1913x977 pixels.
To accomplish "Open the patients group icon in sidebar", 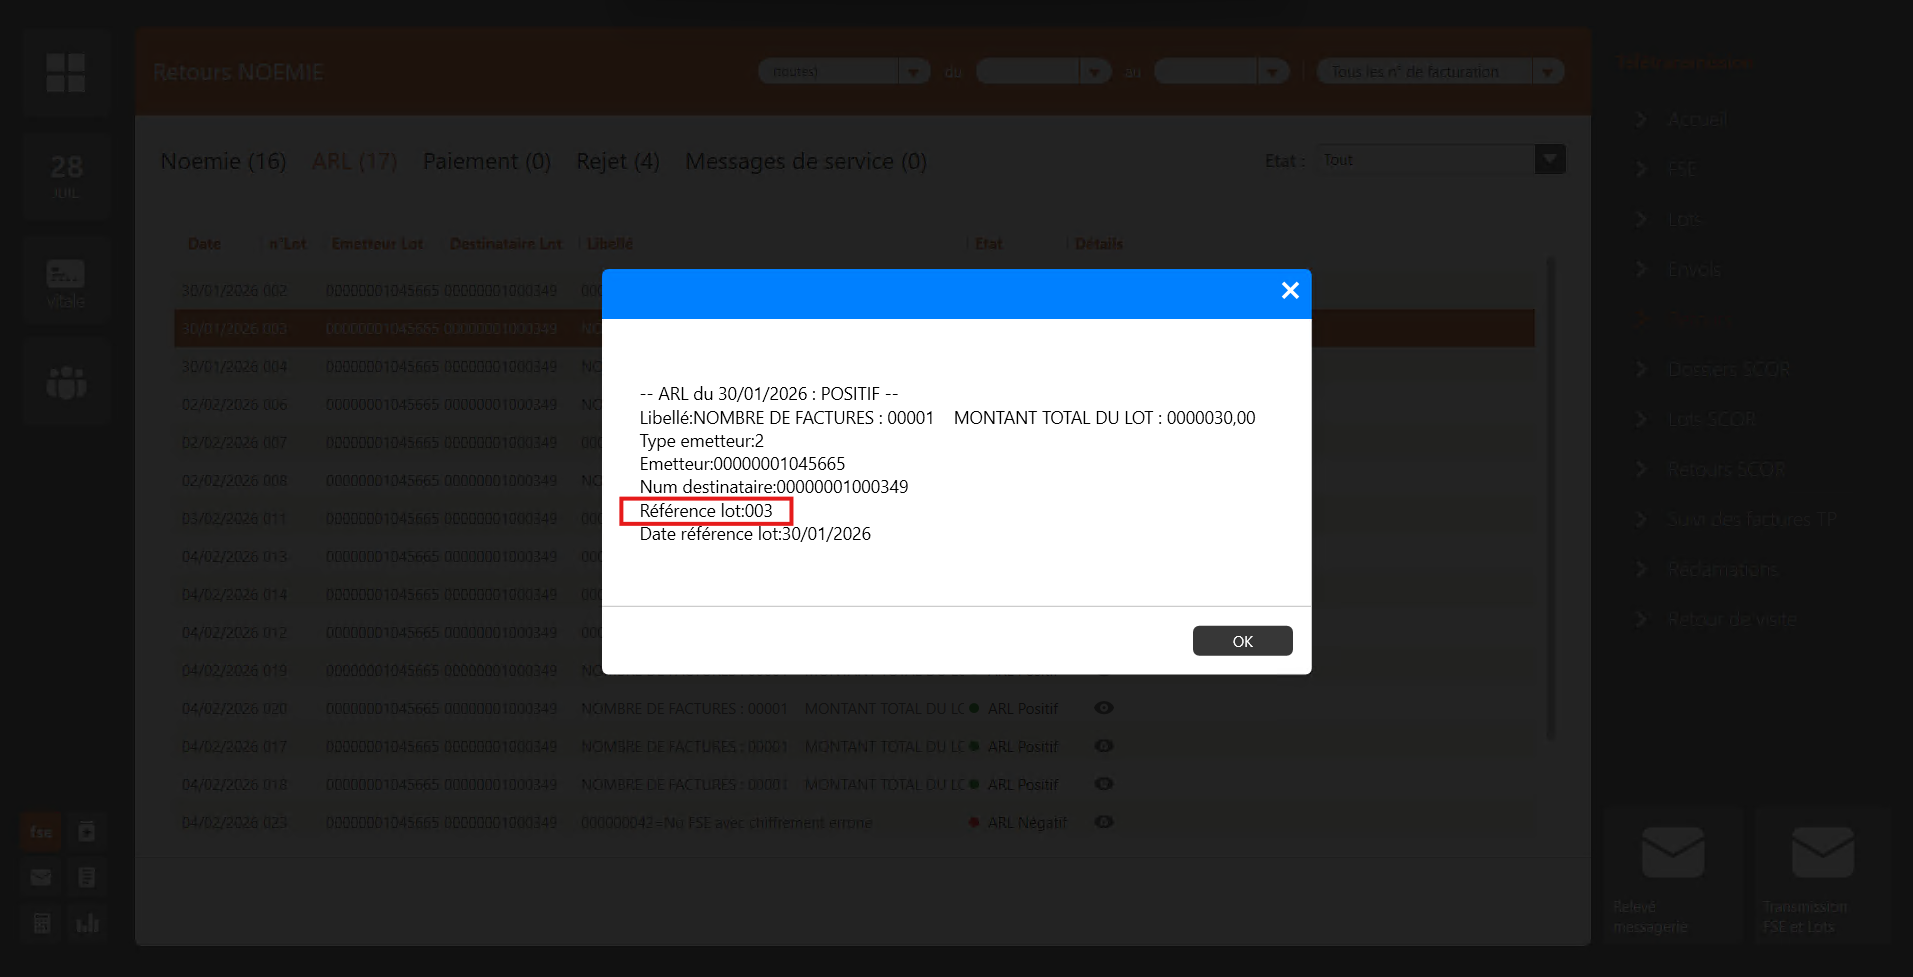I will pyautogui.click(x=66, y=382).
